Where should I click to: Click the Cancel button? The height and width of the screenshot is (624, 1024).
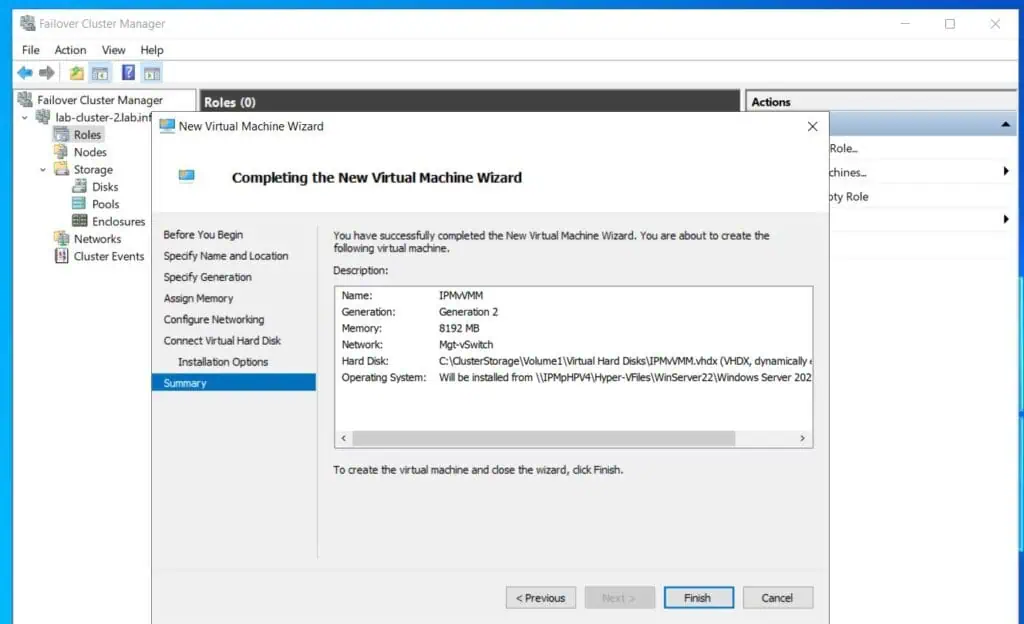pyautogui.click(x=778, y=598)
